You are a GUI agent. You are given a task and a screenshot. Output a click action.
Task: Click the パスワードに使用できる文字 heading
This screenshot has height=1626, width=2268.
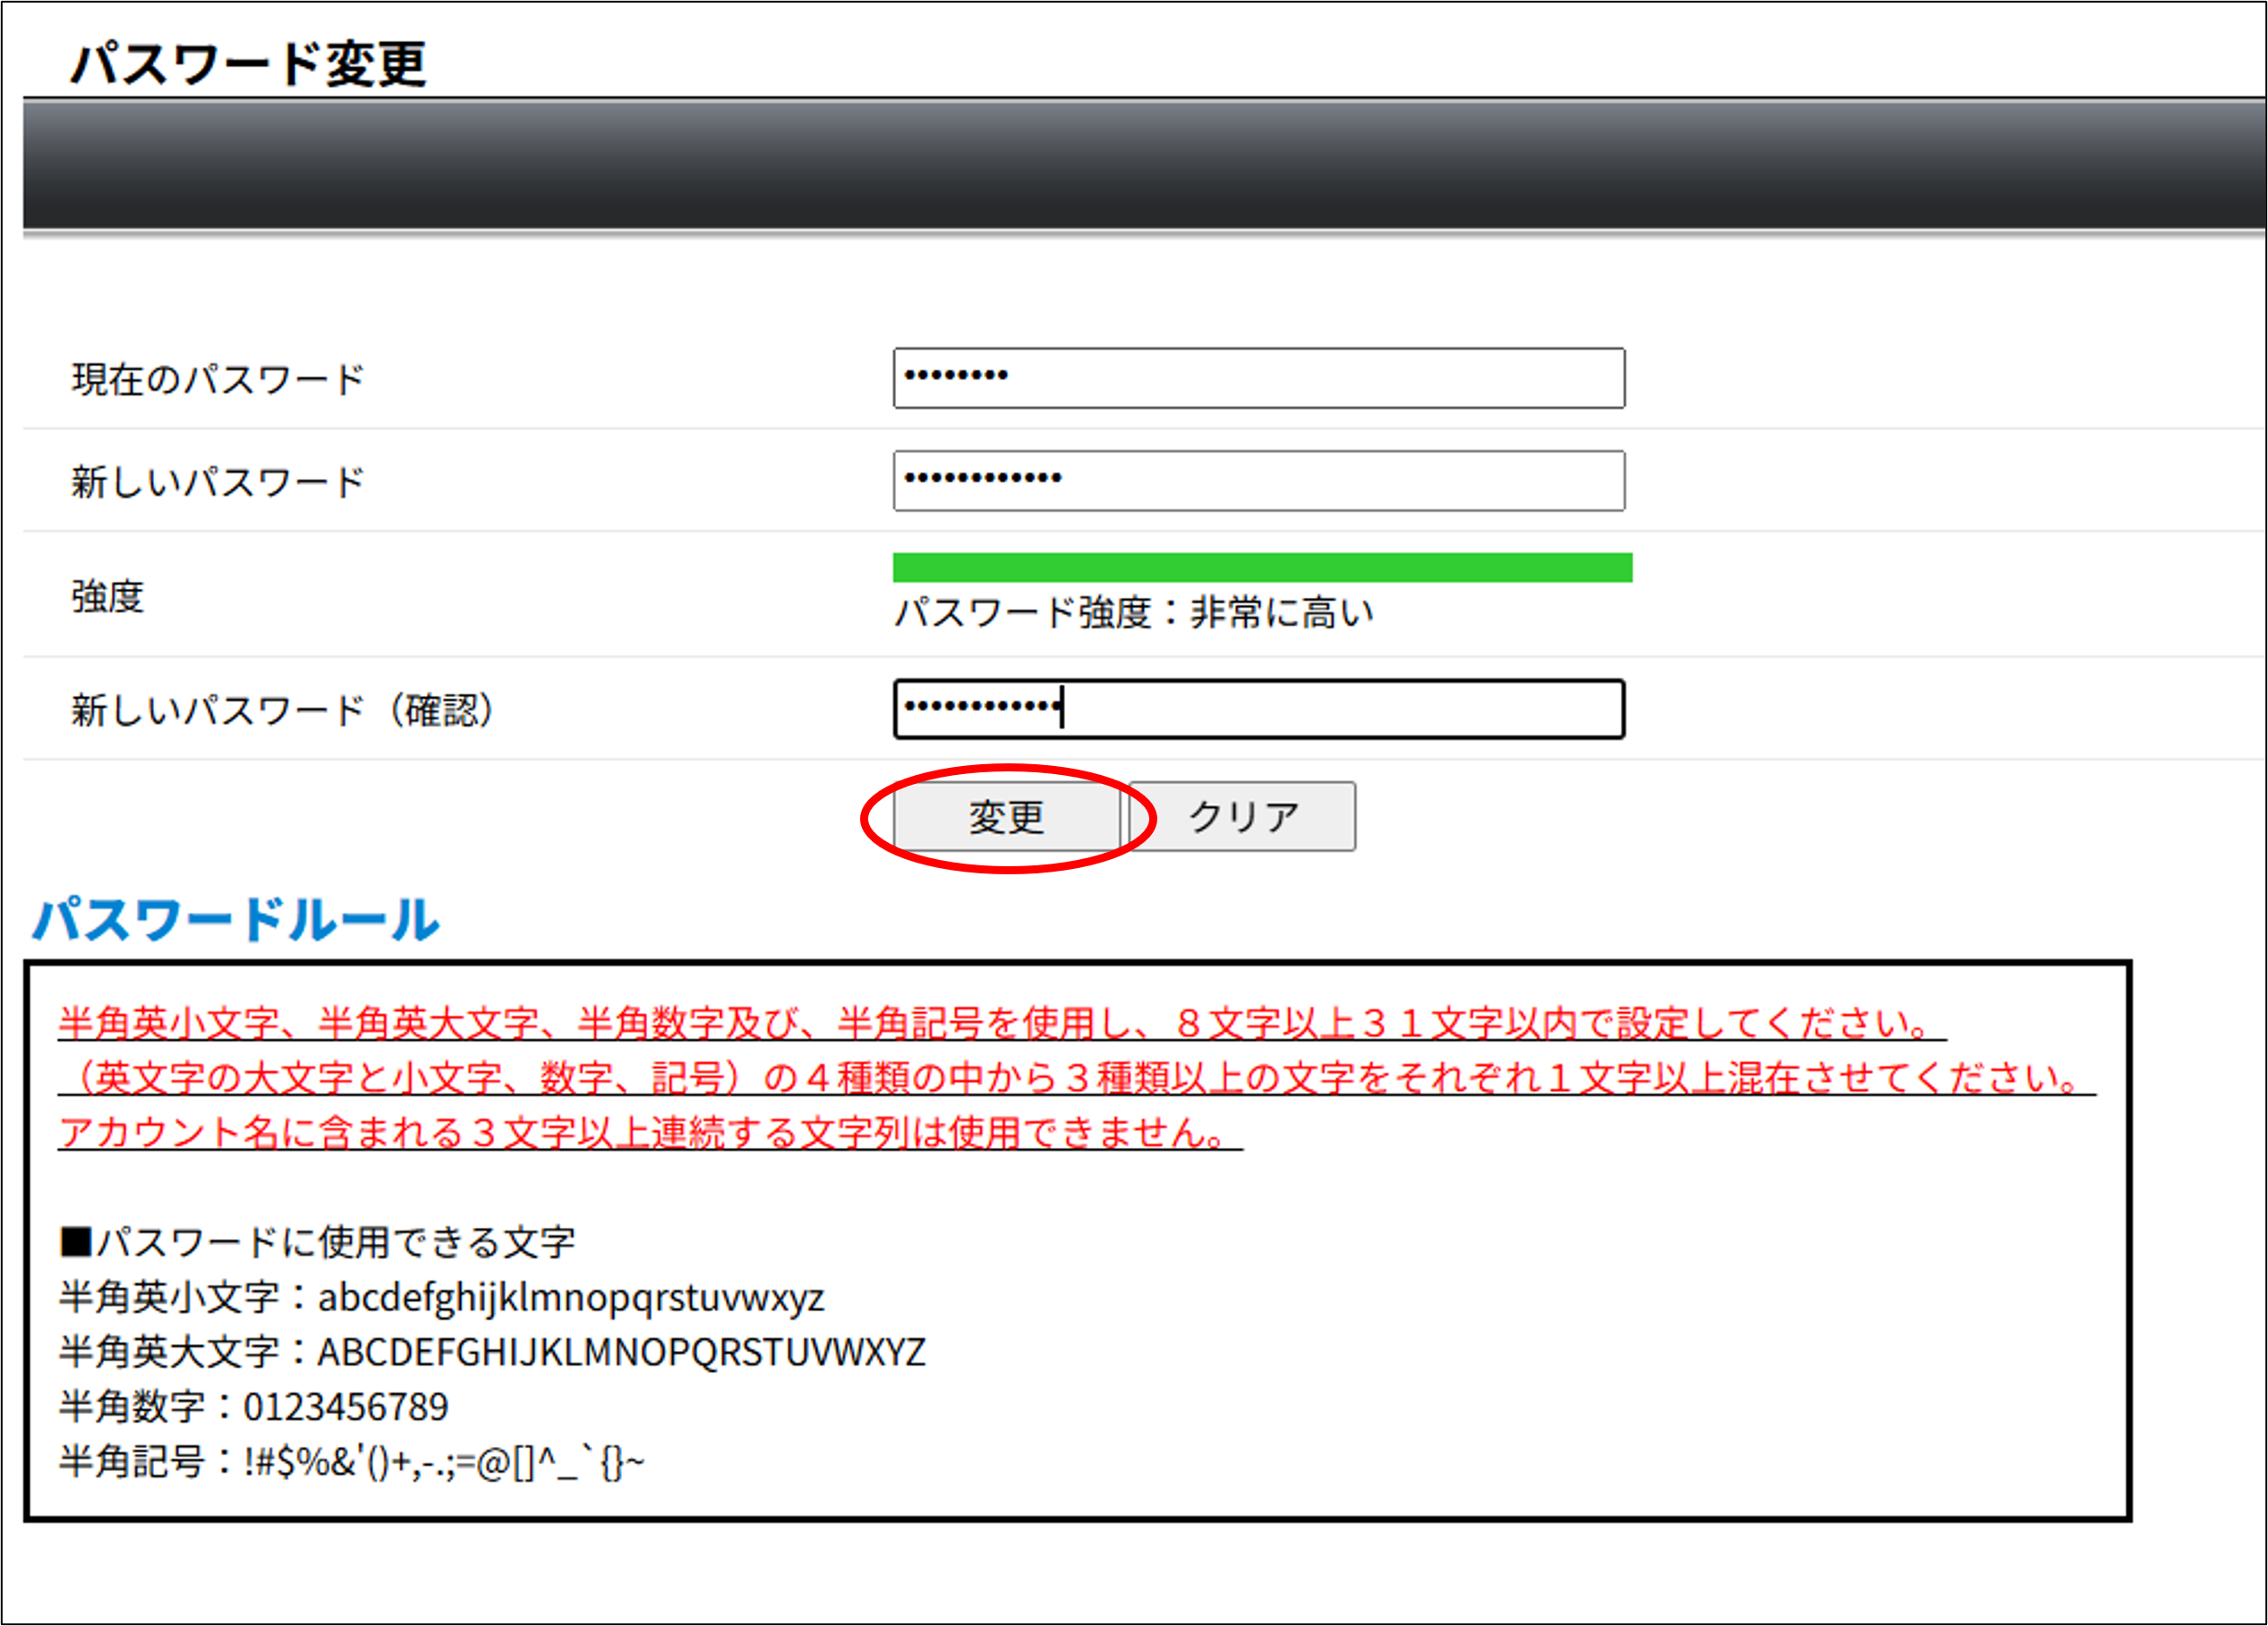point(320,1242)
